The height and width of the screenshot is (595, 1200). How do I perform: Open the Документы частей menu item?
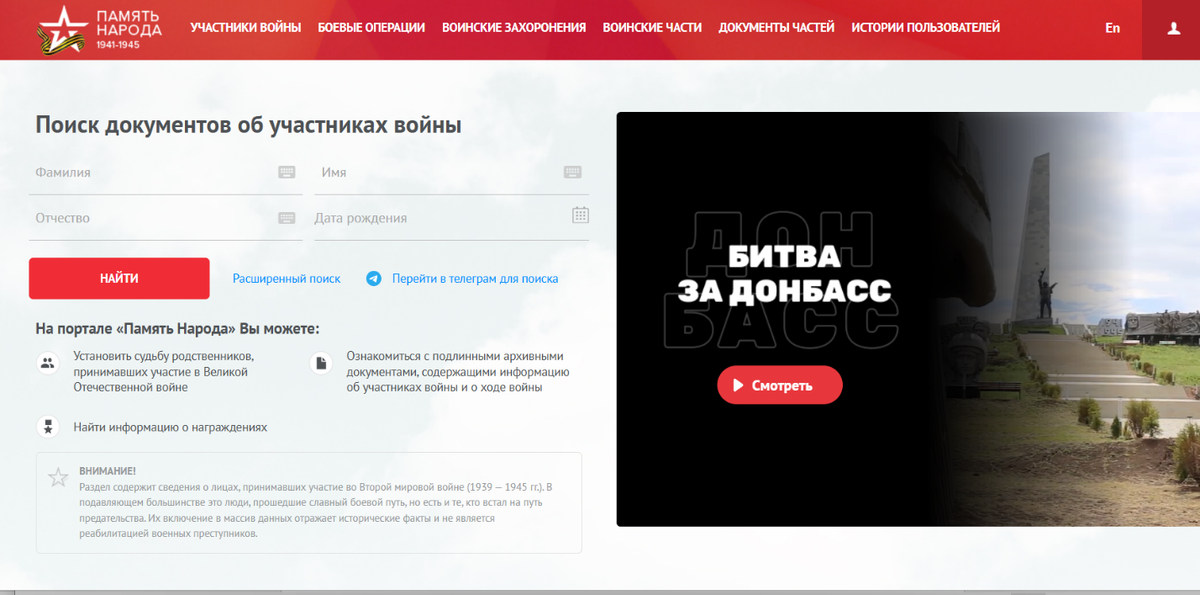tap(777, 28)
